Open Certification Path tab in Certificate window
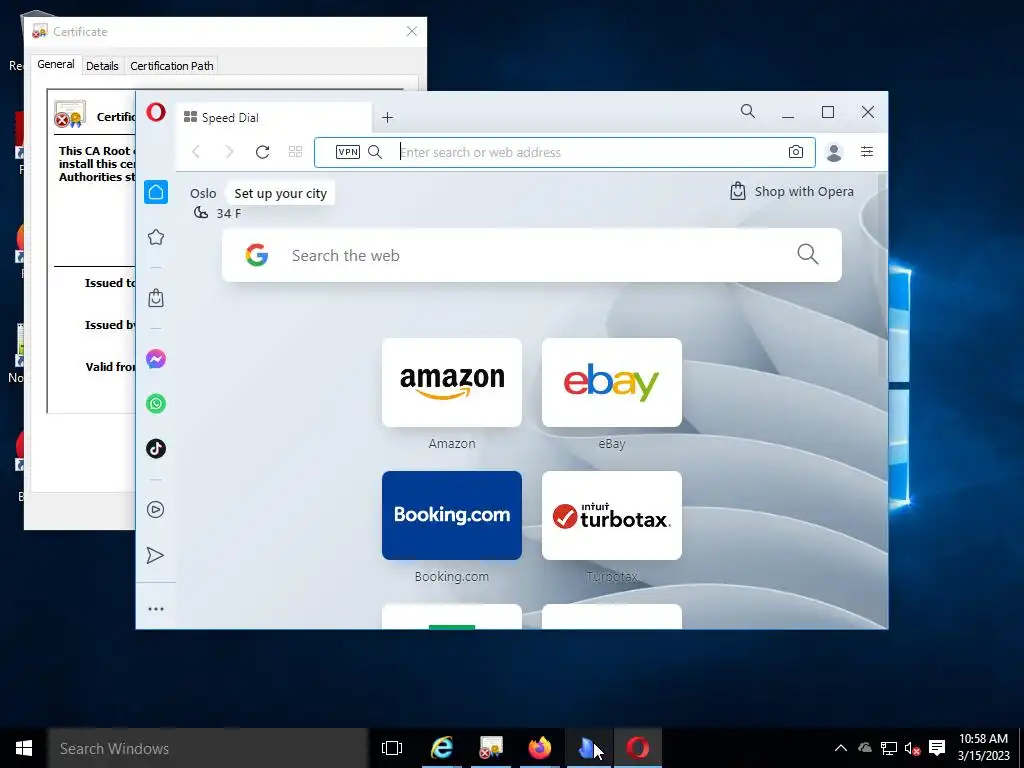Screen dimensions: 1024x768 tap(172, 65)
